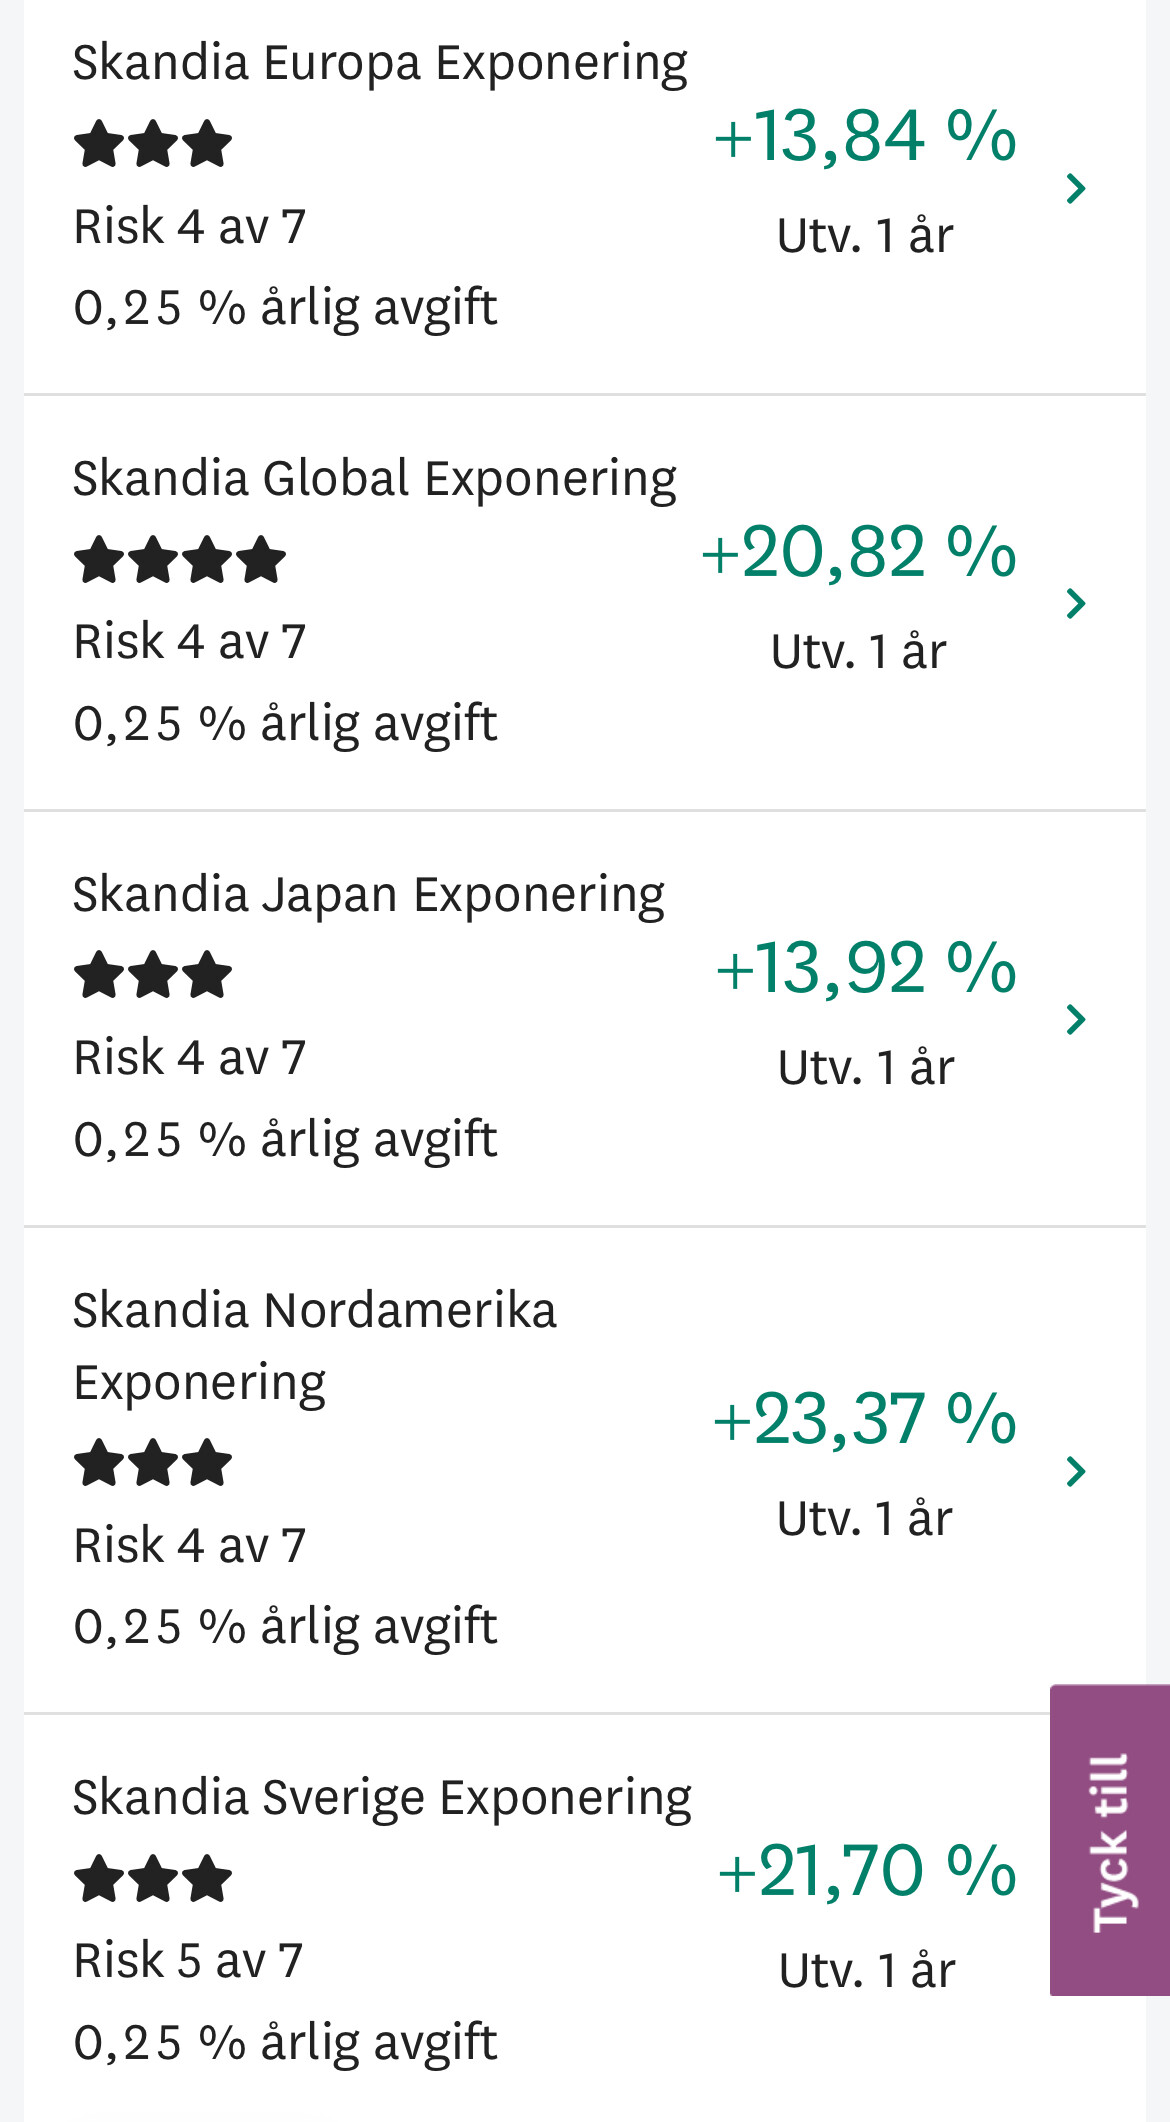Image resolution: width=1170 pixels, height=2122 pixels.
Task: Tap the star rating of Skandia Sverige Exponering
Action: pos(153,1879)
